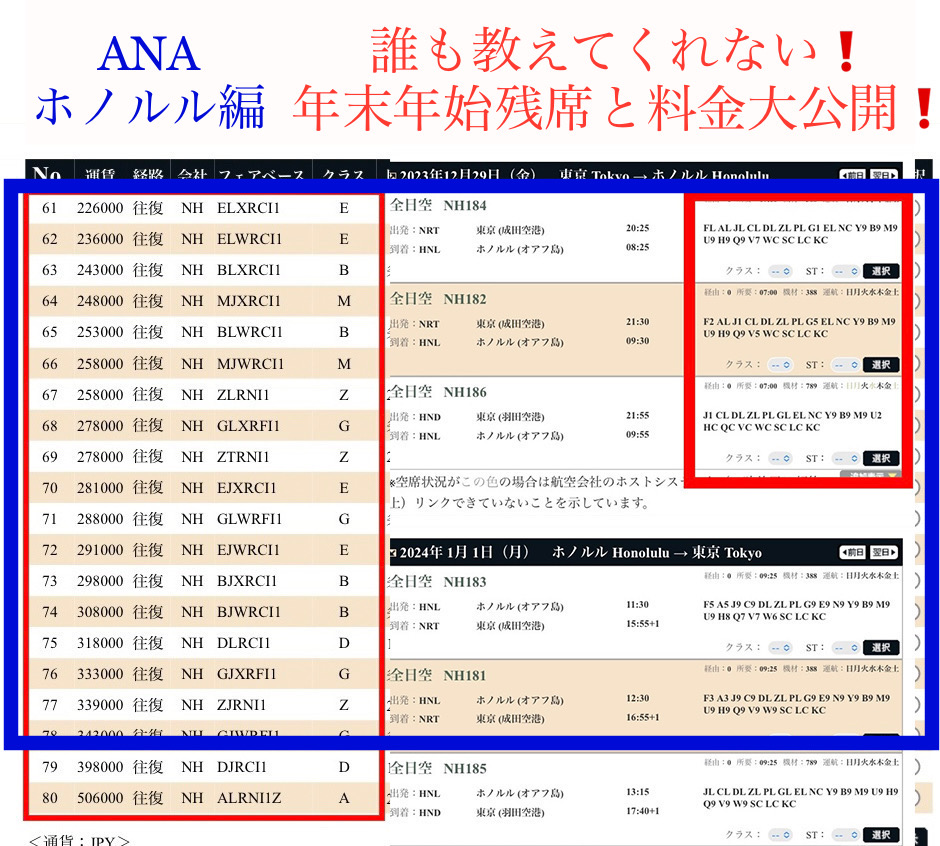Click the 226000 fare amount
Screen dimensions: 940x846
100,208
